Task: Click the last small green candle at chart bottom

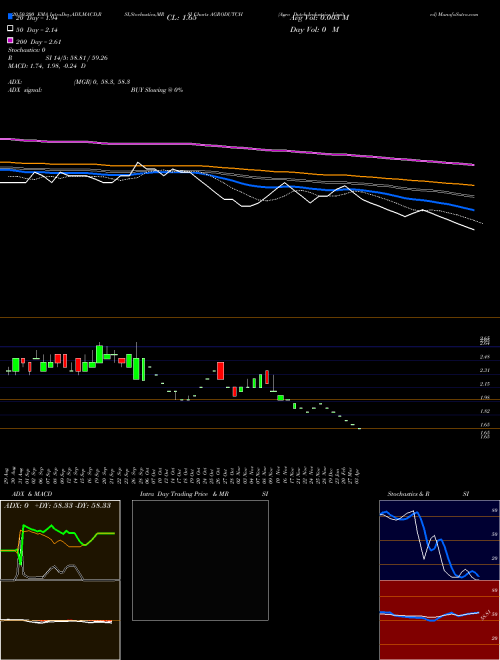Action: pos(359,428)
